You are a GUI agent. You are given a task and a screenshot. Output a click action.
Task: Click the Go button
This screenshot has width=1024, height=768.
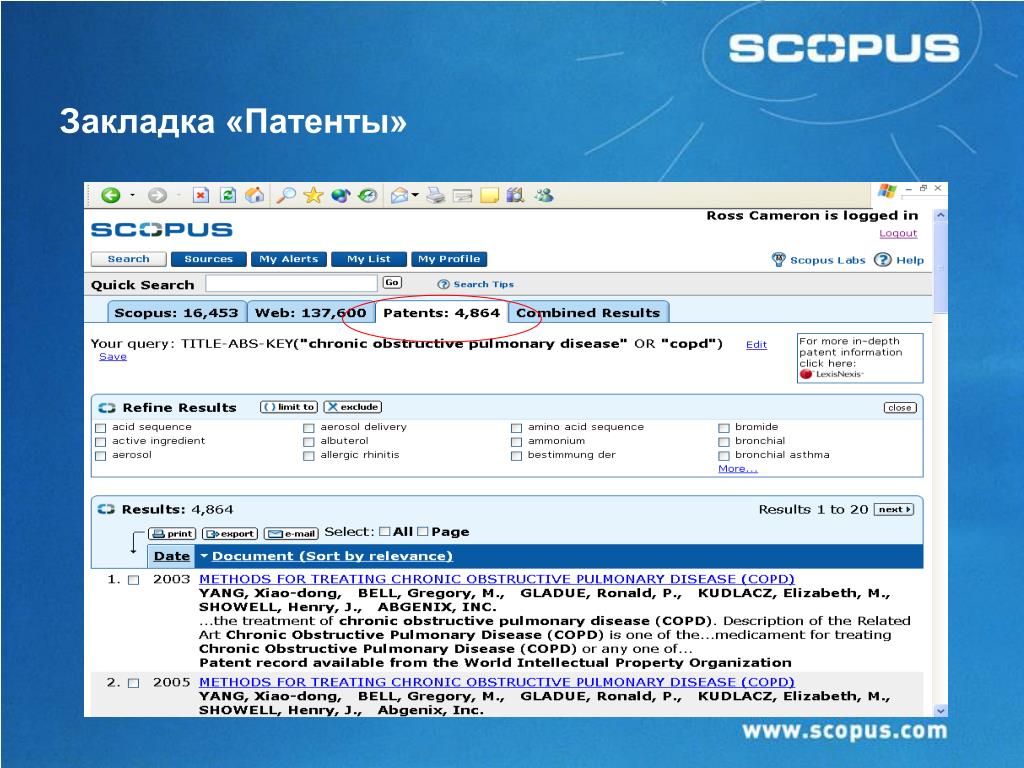(392, 283)
